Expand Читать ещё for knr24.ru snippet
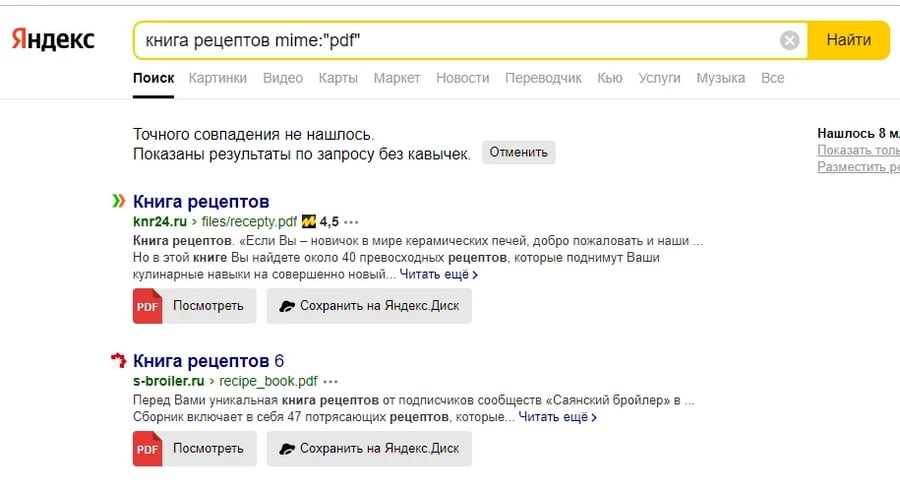The image size is (900, 491). pos(439,275)
